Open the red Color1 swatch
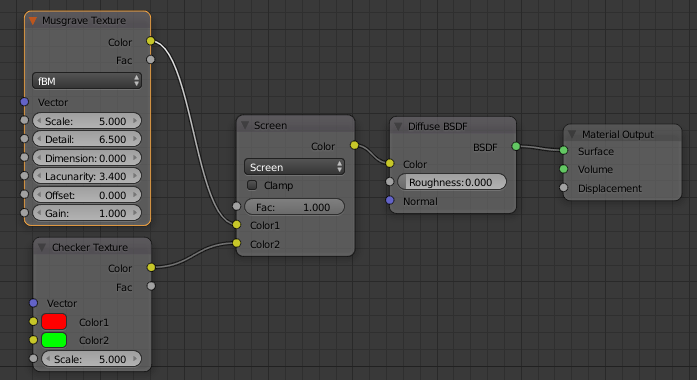 54,321
